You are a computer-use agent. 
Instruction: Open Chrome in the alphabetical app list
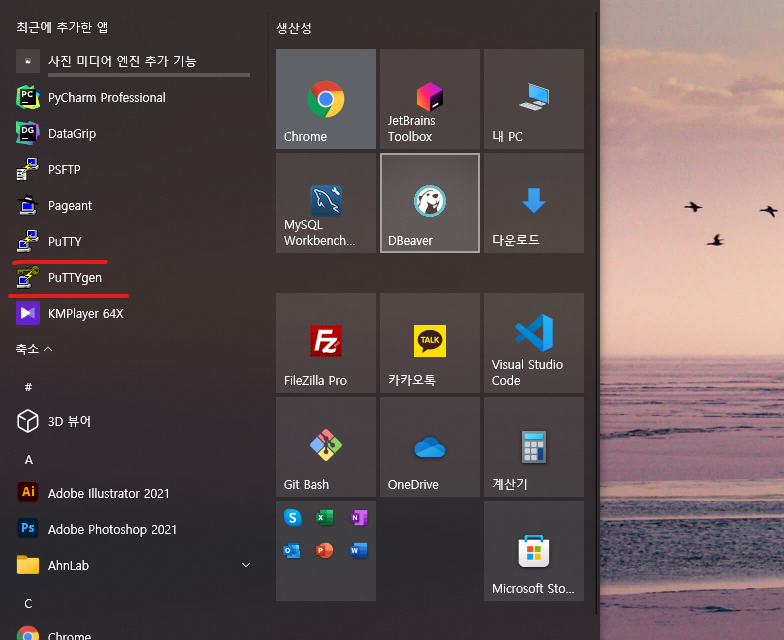point(133,634)
